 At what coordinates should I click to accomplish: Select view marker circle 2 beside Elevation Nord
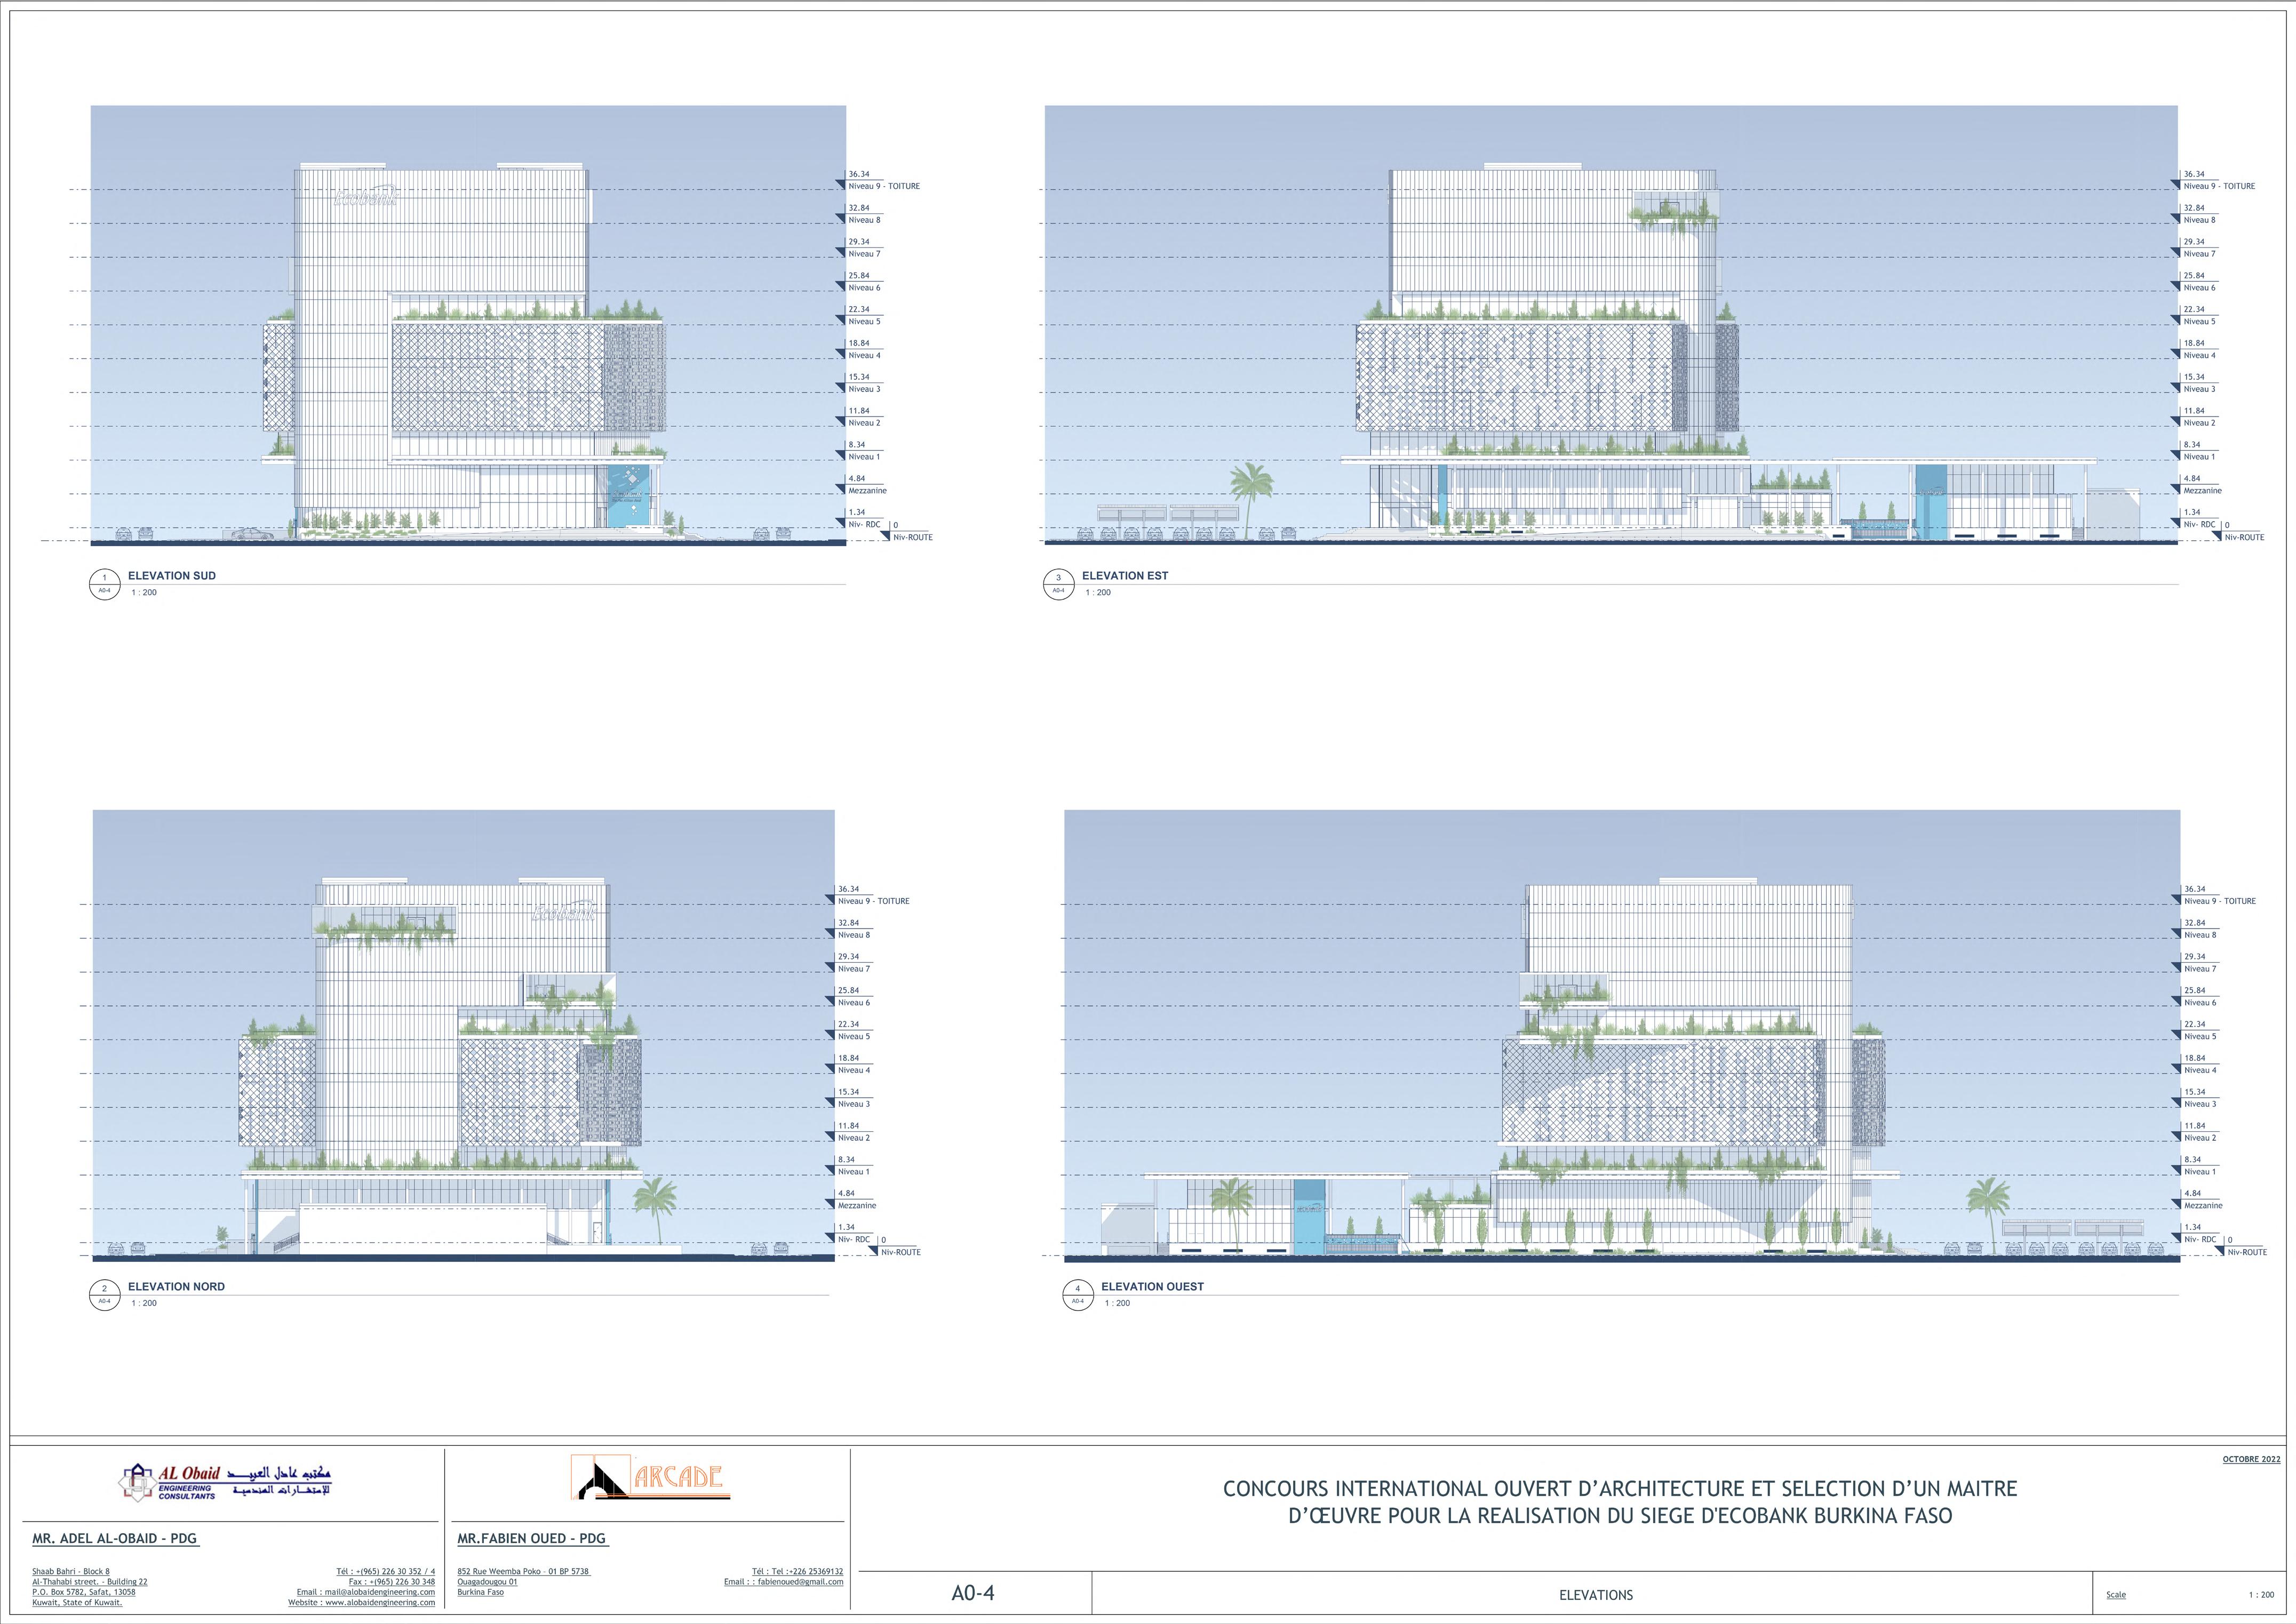104,1295
